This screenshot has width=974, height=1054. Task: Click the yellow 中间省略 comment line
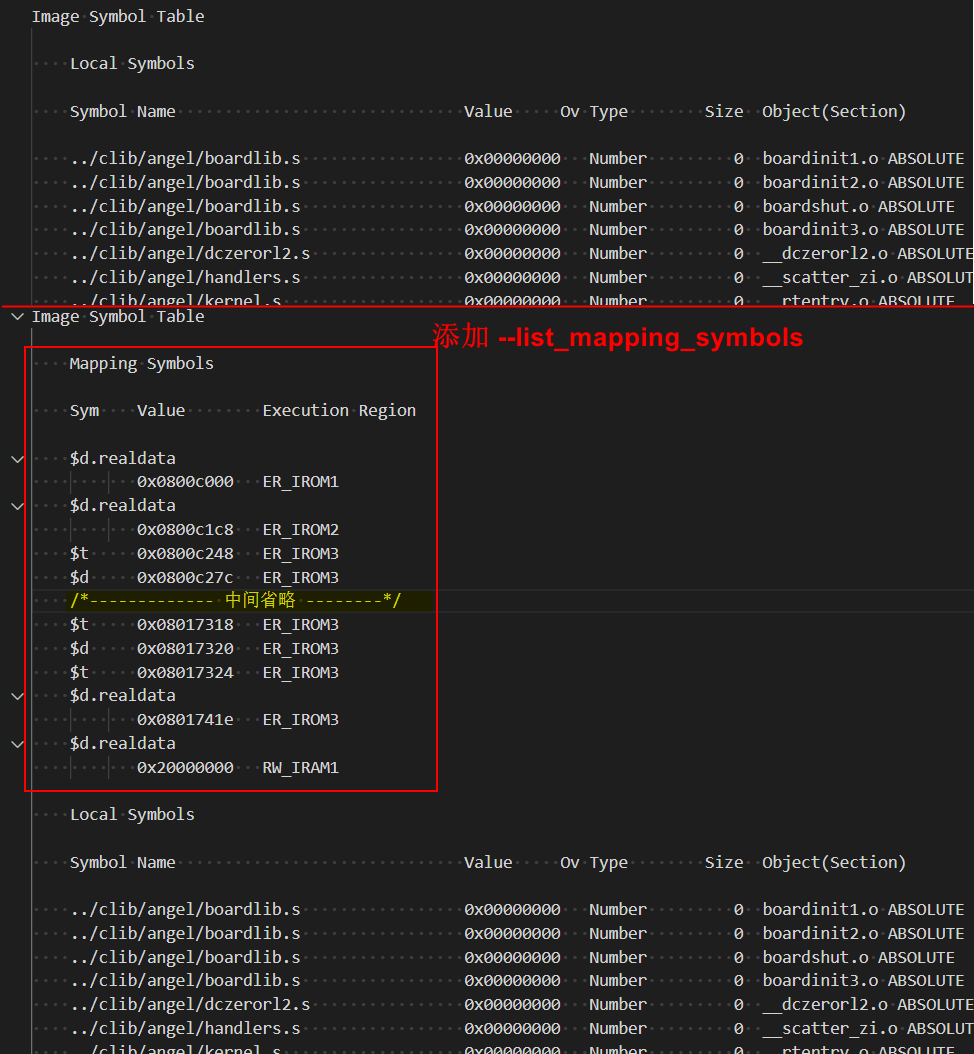[236, 600]
